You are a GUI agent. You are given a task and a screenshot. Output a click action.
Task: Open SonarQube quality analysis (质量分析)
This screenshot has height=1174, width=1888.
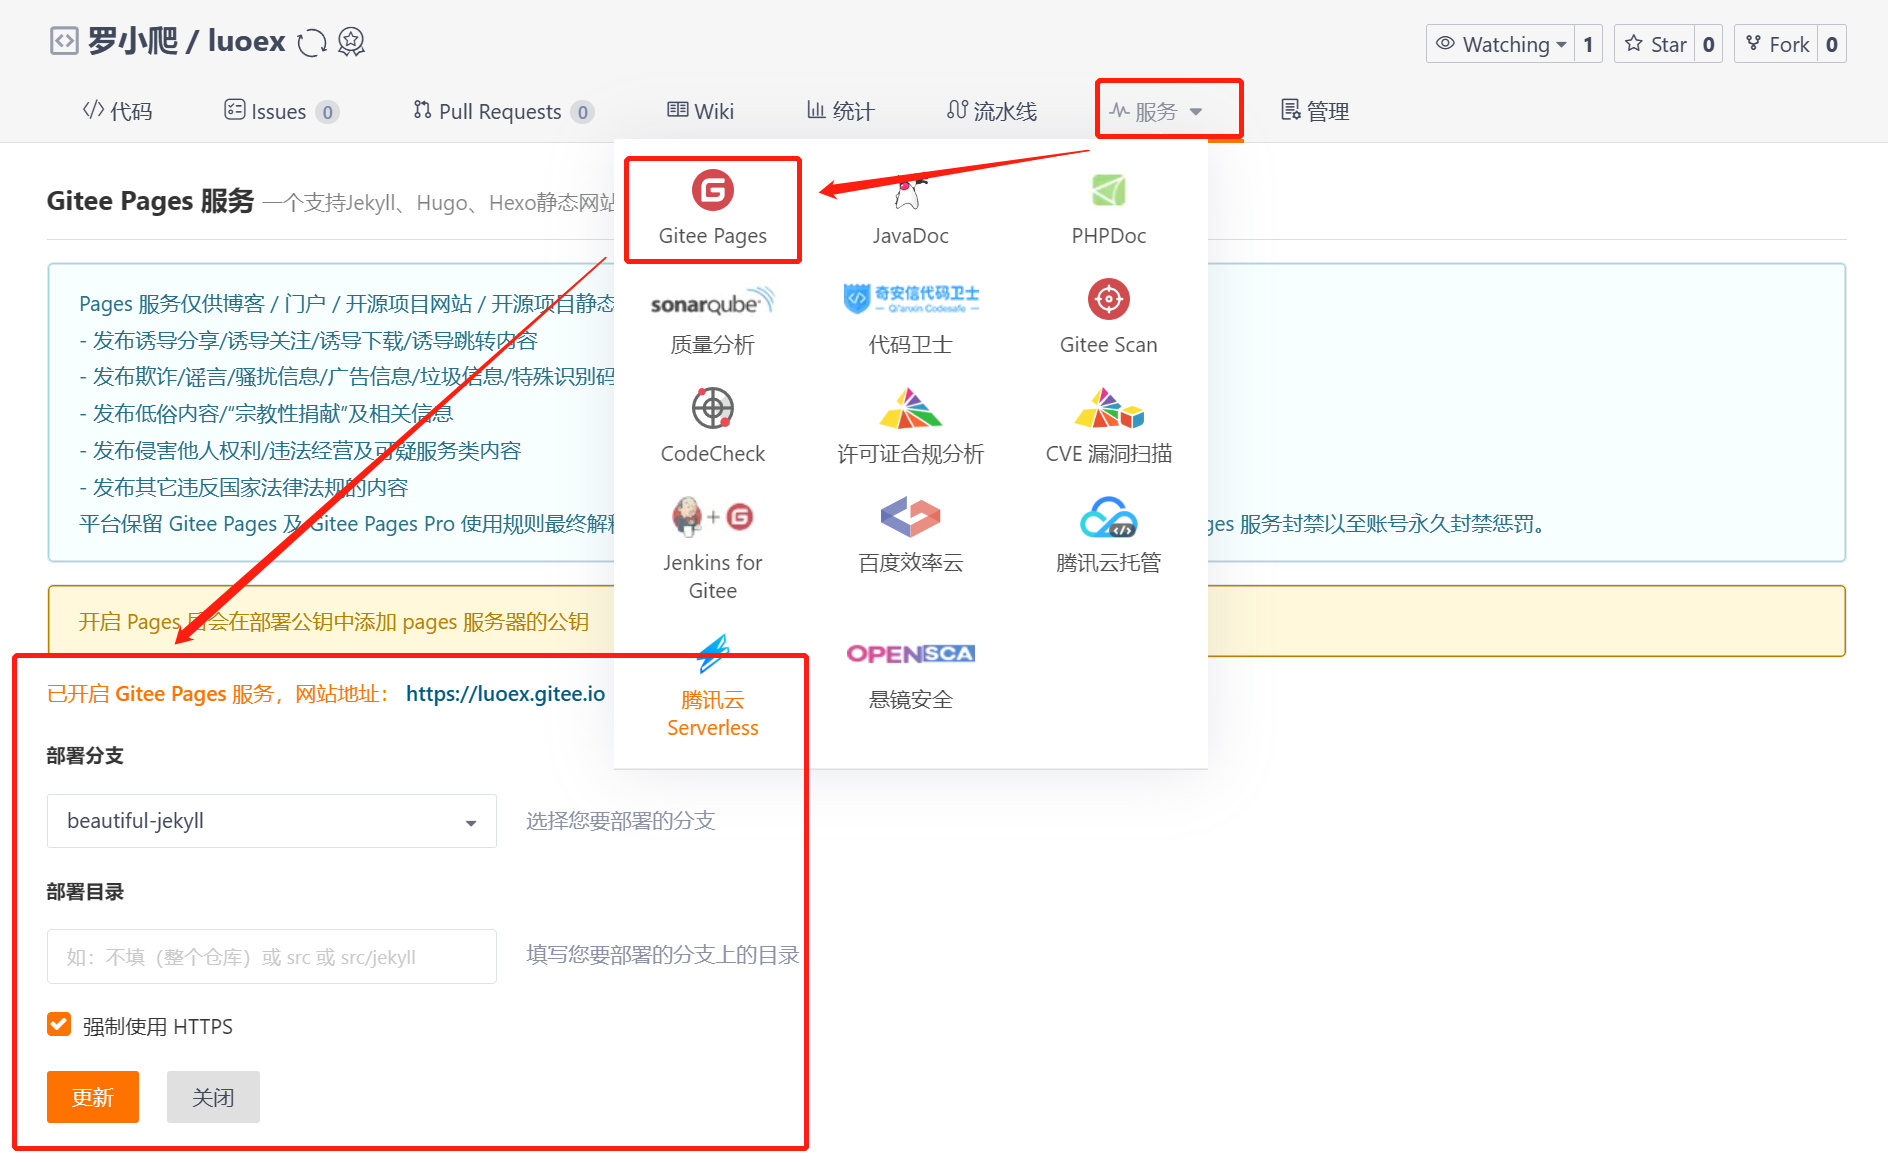coord(712,319)
